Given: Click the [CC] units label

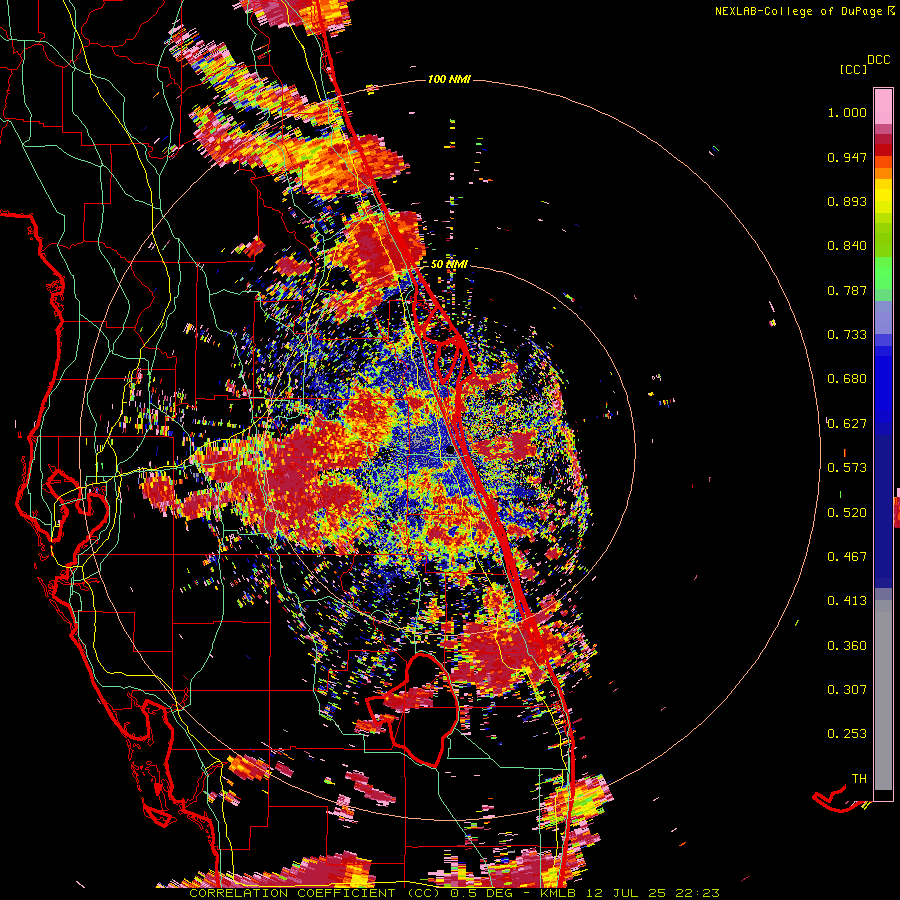Looking at the screenshot, I should (853, 69).
